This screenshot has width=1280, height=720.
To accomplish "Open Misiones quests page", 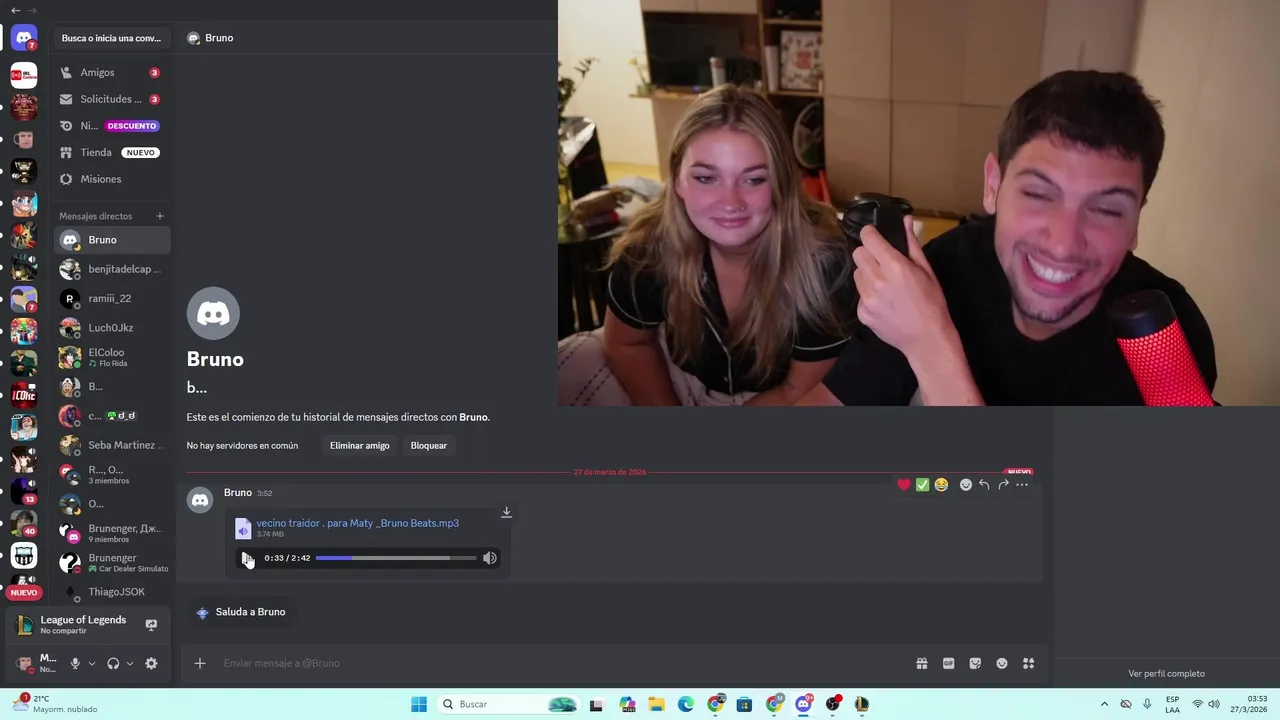I will point(111,179).
